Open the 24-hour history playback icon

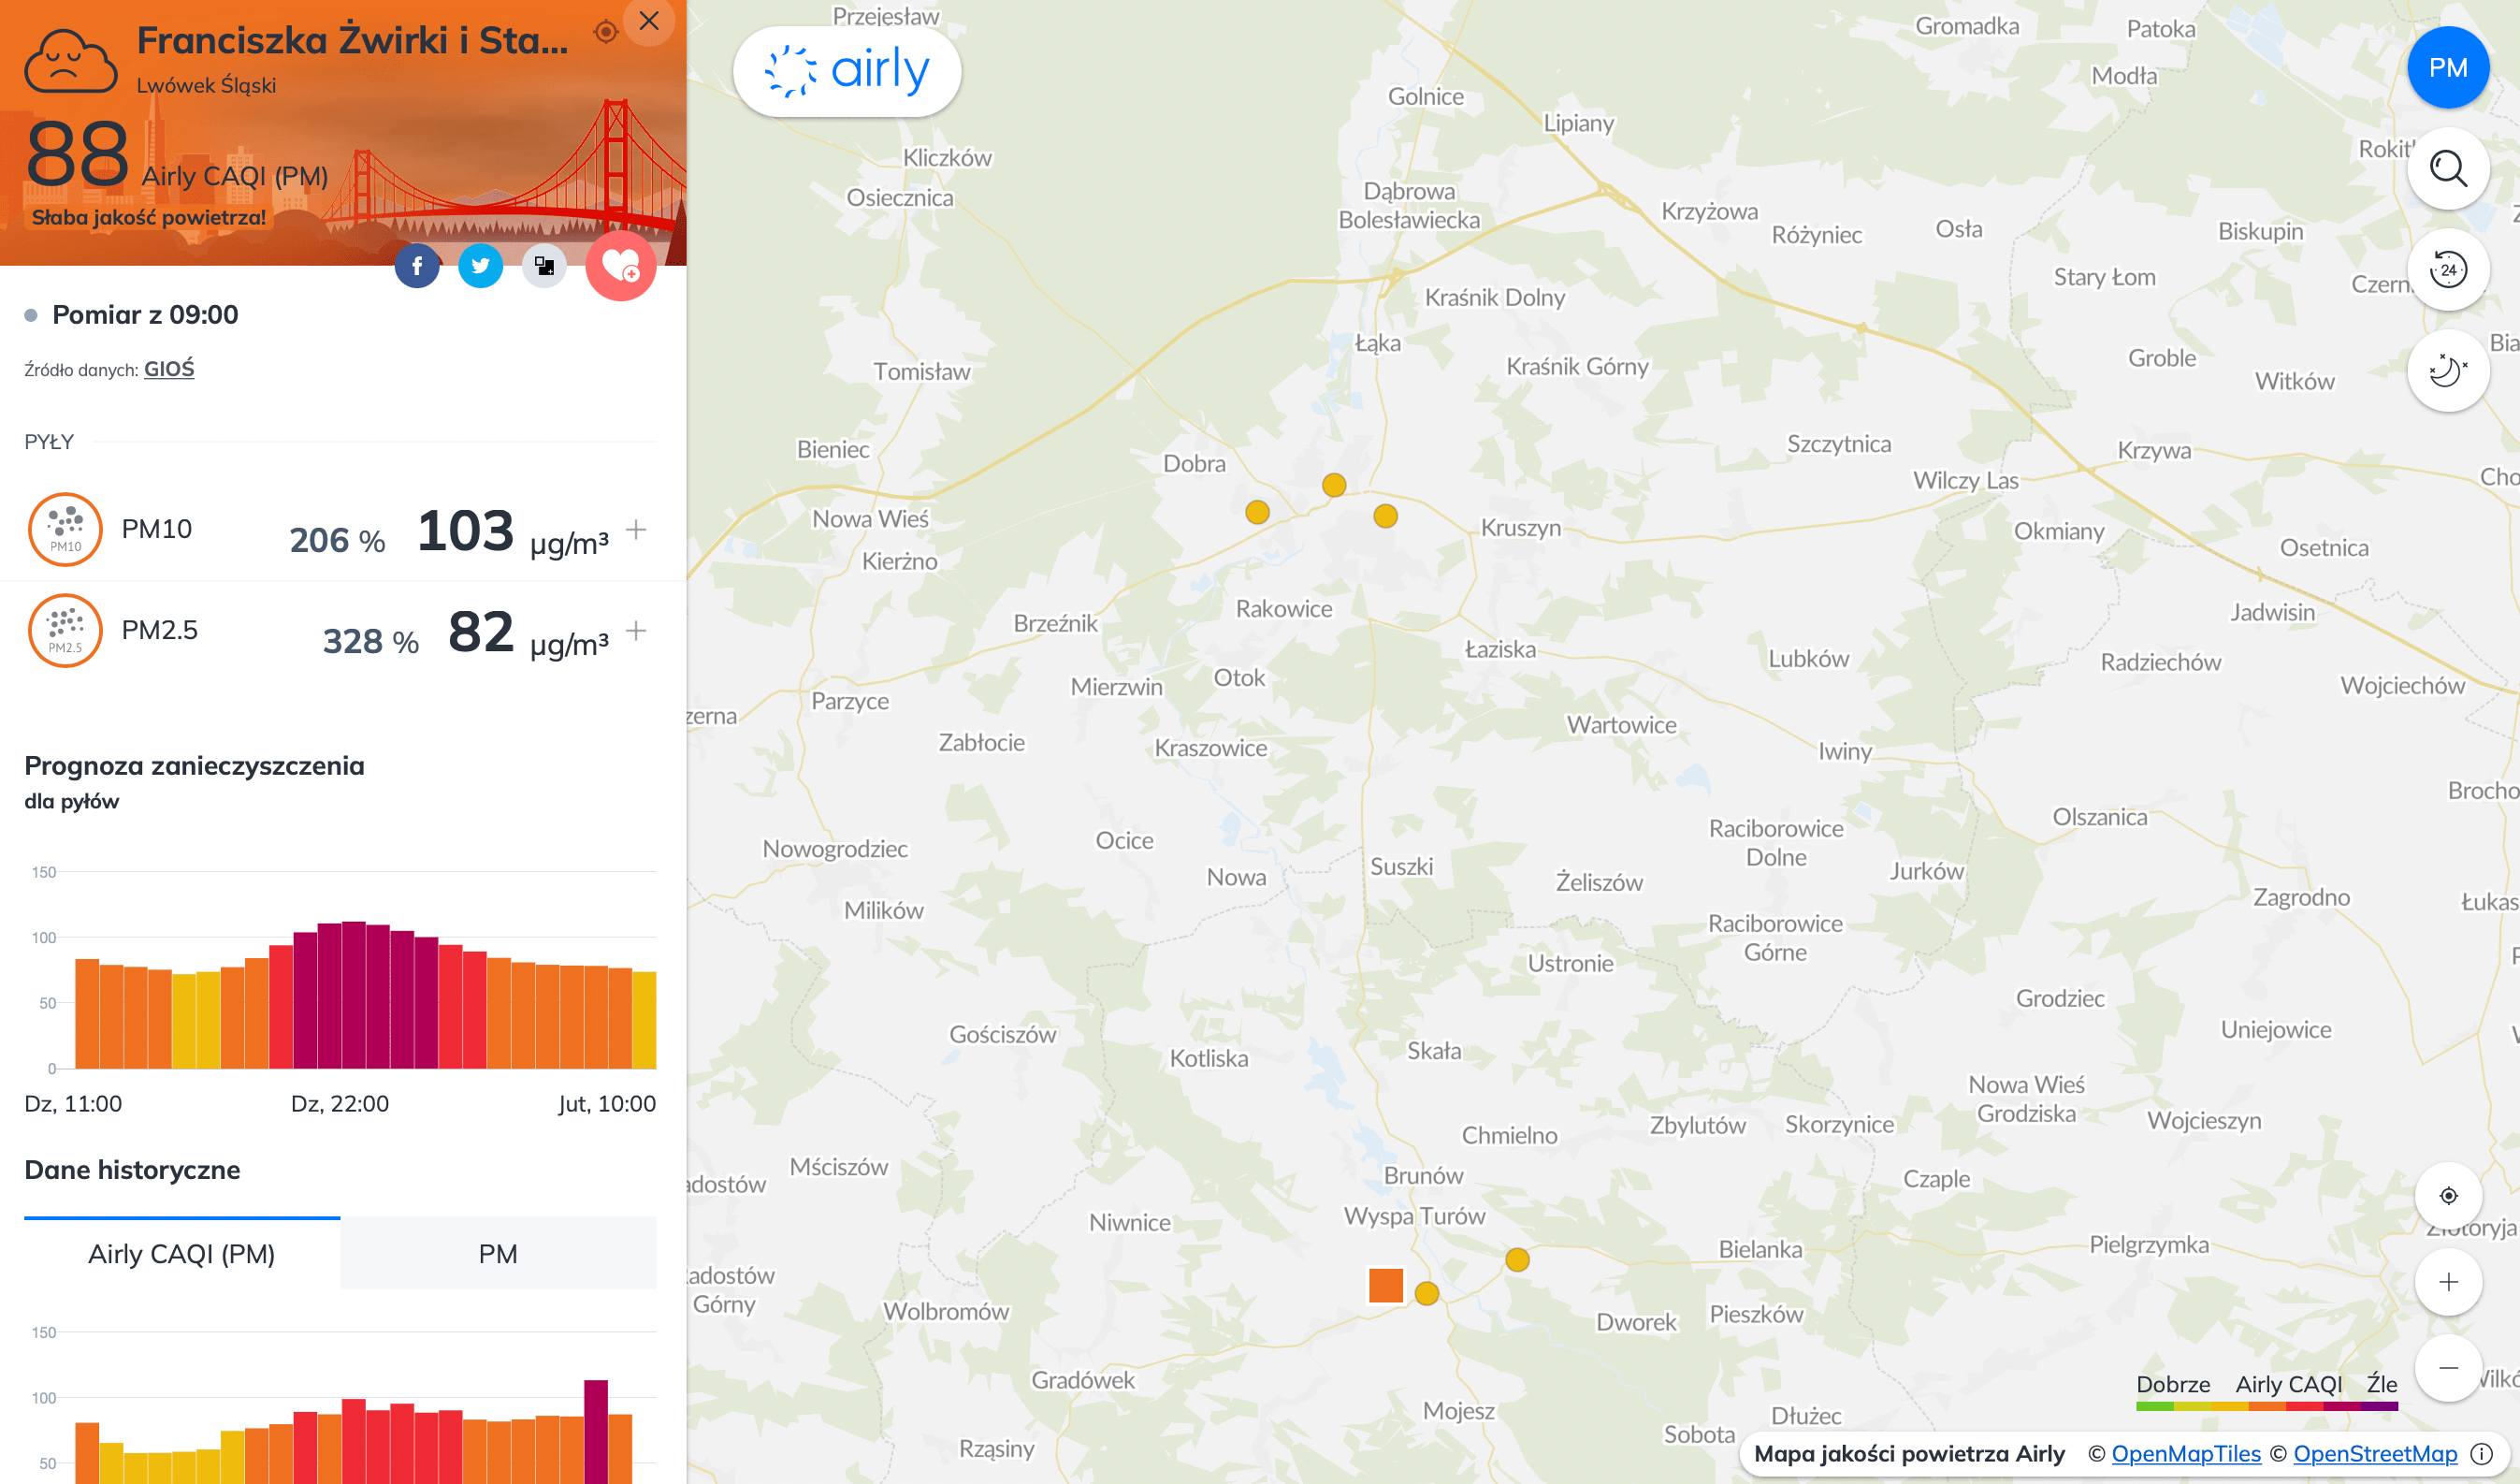click(x=2448, y=269)
